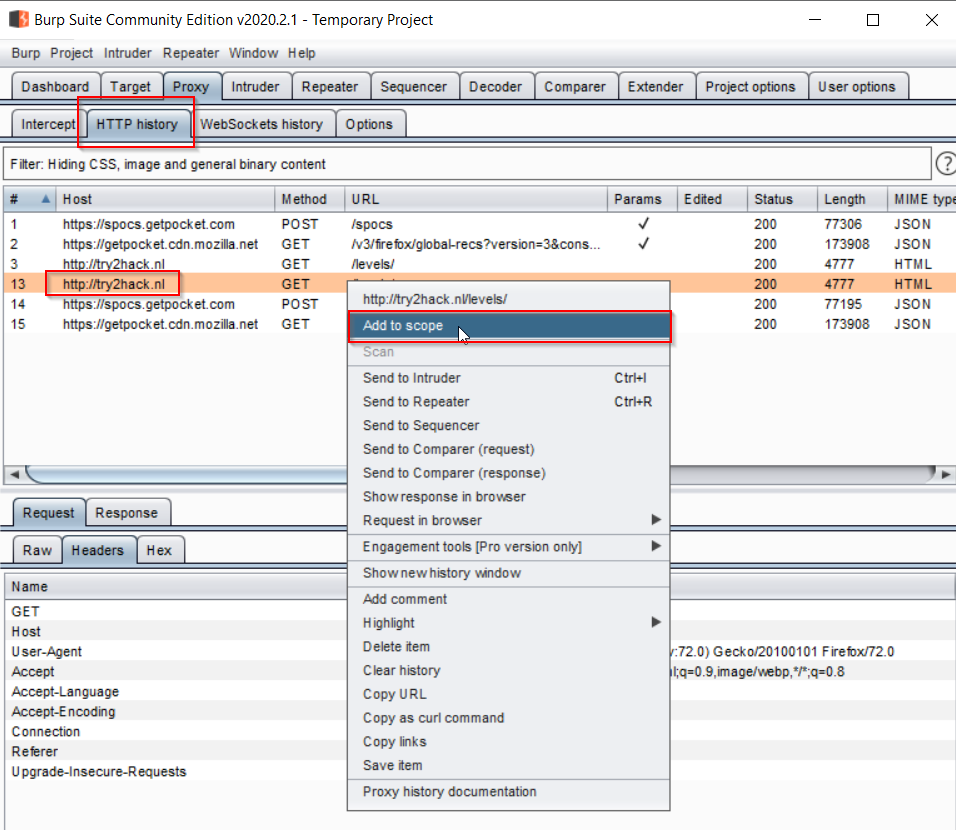The image size is (956, 830).
Task: Open the Decoder tab
Action: point(495,87)
